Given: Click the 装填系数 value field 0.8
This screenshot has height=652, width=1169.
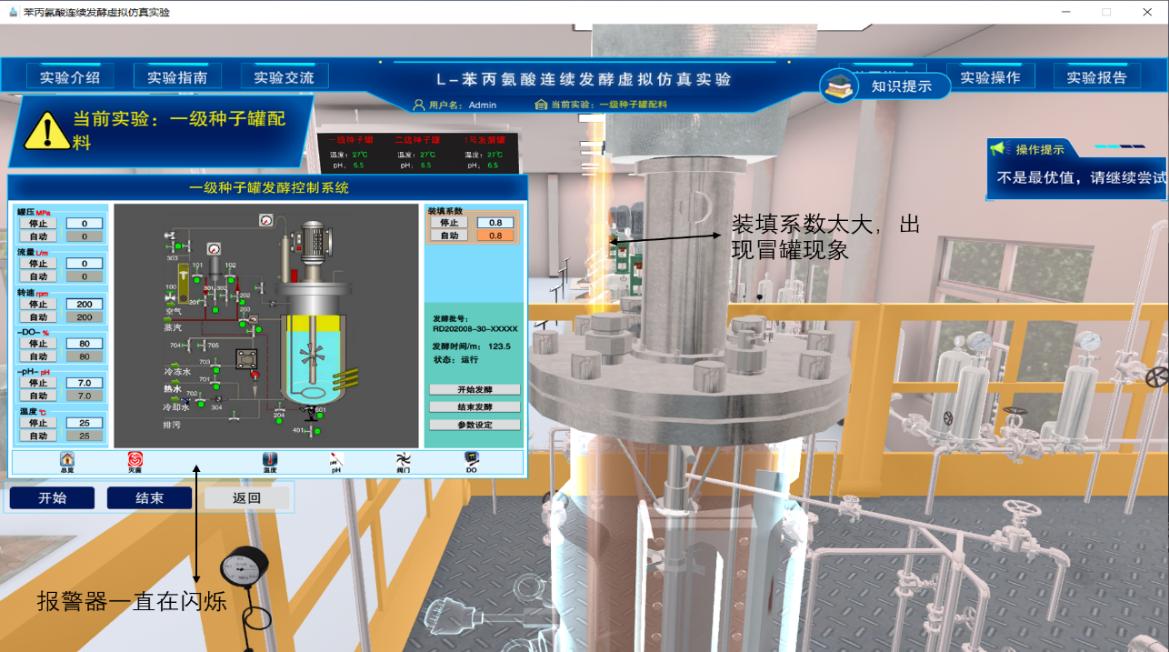Looking at the screenshot, I should (495, 223).
